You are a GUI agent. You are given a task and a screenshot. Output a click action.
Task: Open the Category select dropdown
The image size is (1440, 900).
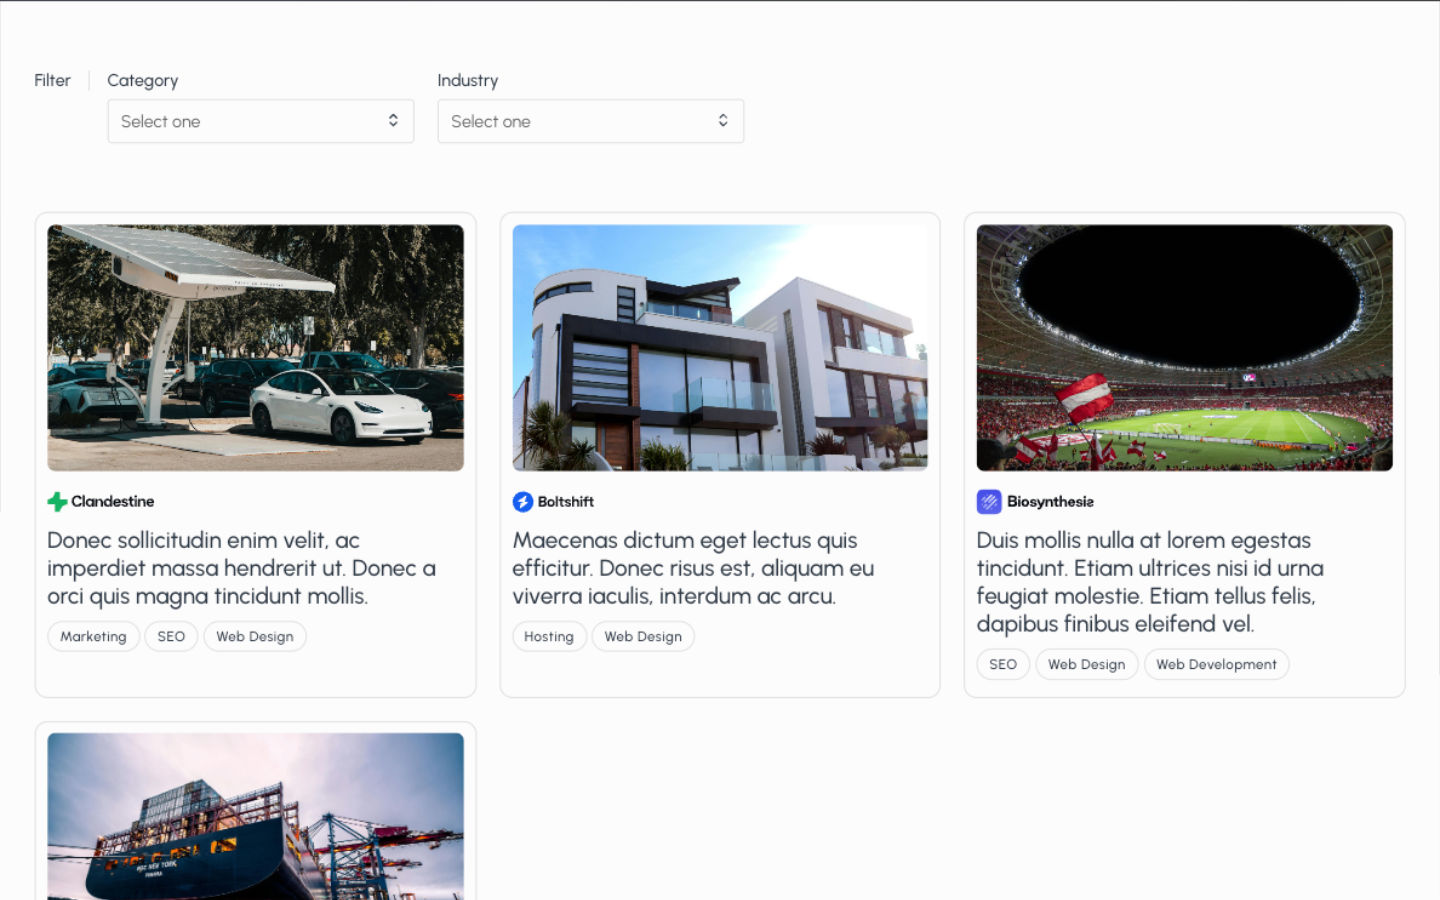260,121
